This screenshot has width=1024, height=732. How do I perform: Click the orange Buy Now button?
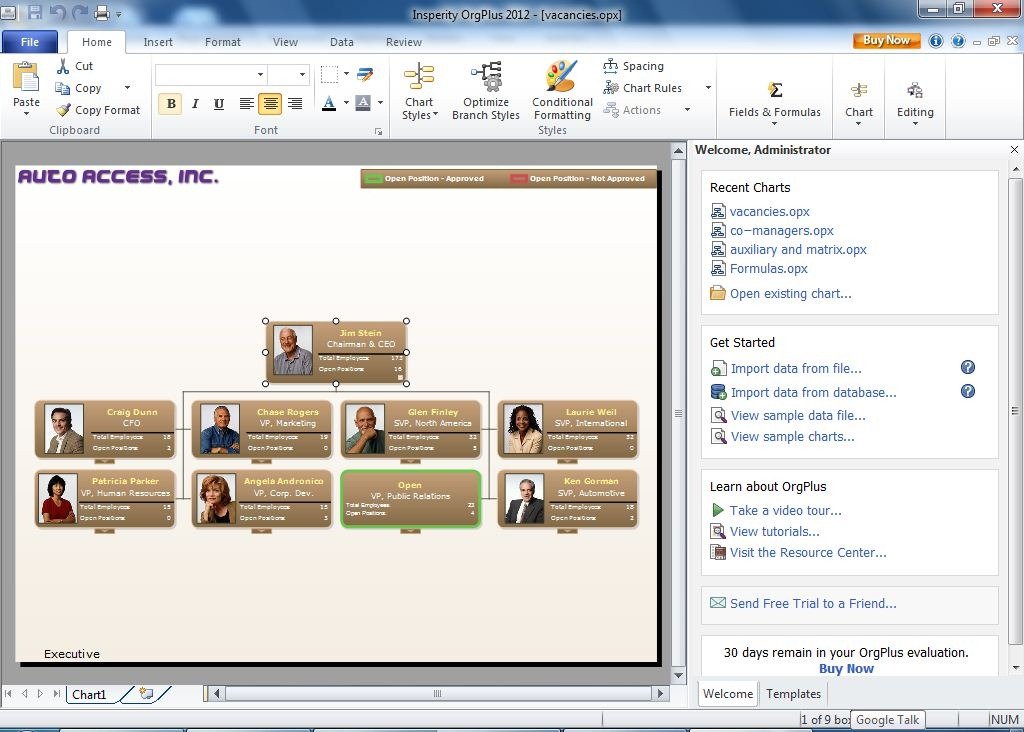coord(886,40)
